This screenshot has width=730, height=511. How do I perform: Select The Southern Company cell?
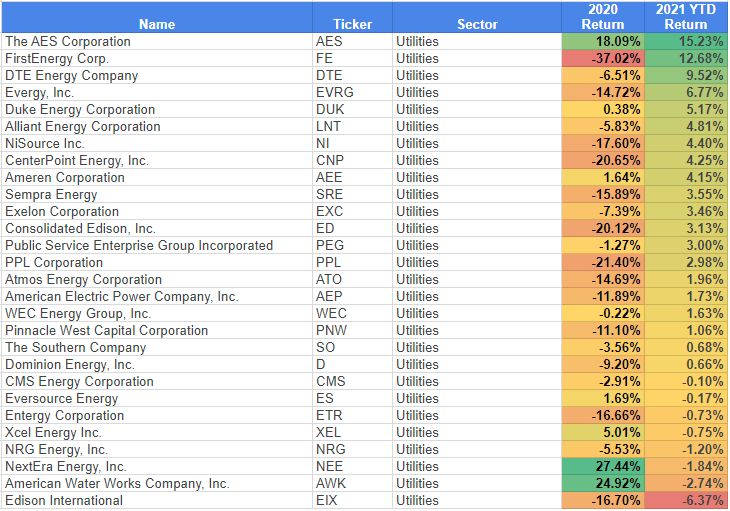click(x=157, y=348)
